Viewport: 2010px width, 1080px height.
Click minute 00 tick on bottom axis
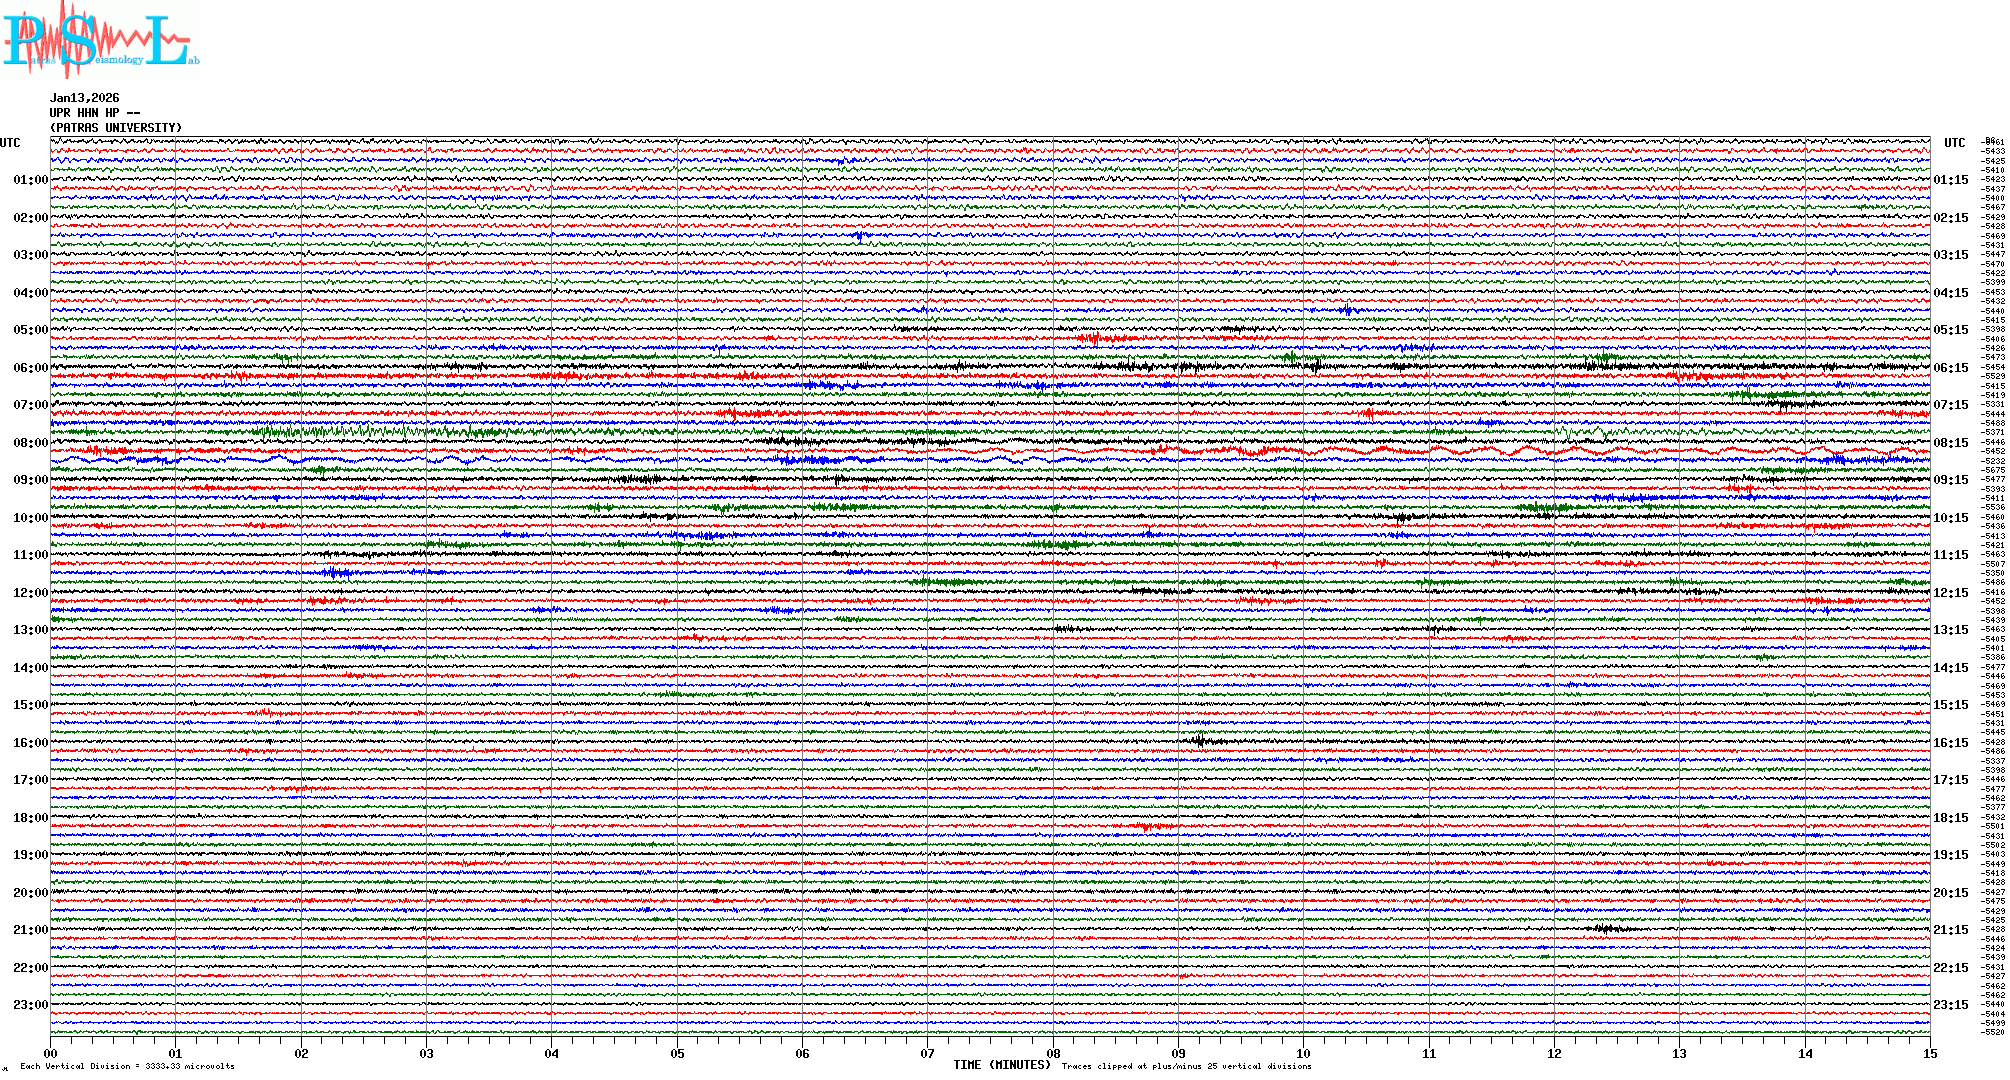[51, 1054]
